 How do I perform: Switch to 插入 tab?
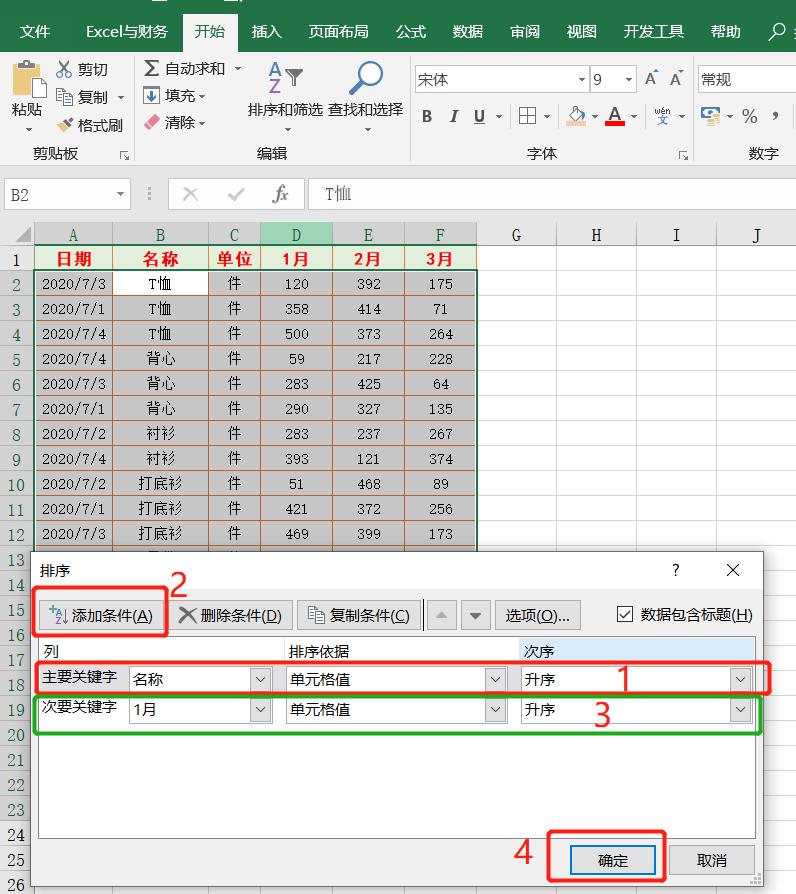point(267,31)
